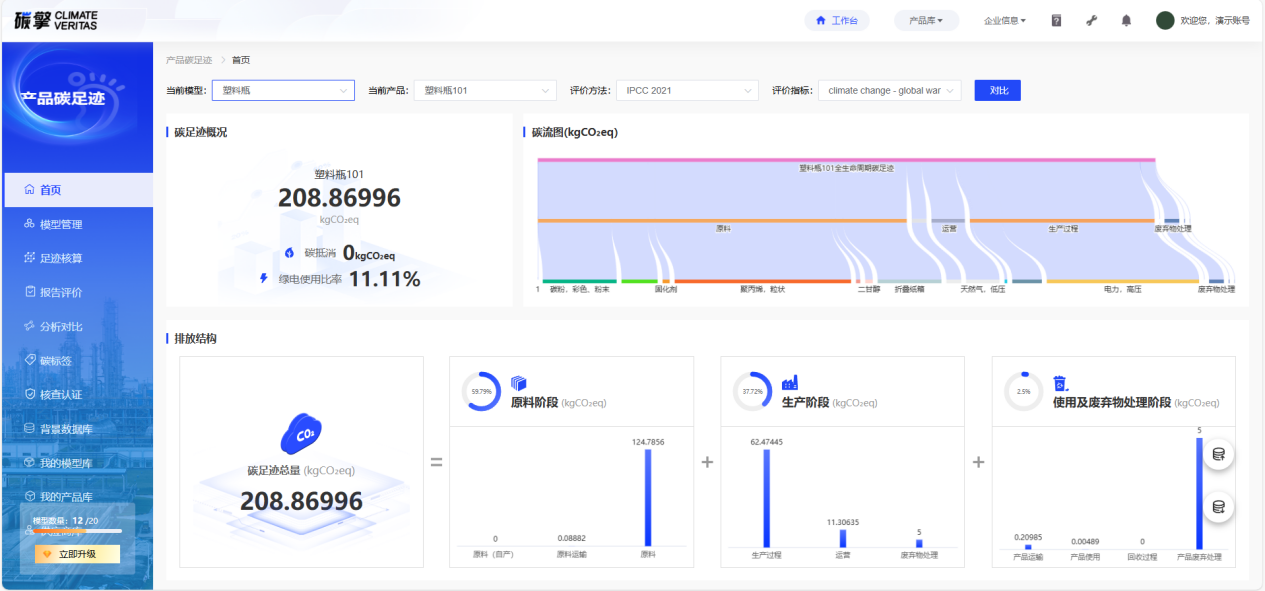Click the user avatar circle
This screenshot has width=1265, height=591.
click(x=1164, y=20)
